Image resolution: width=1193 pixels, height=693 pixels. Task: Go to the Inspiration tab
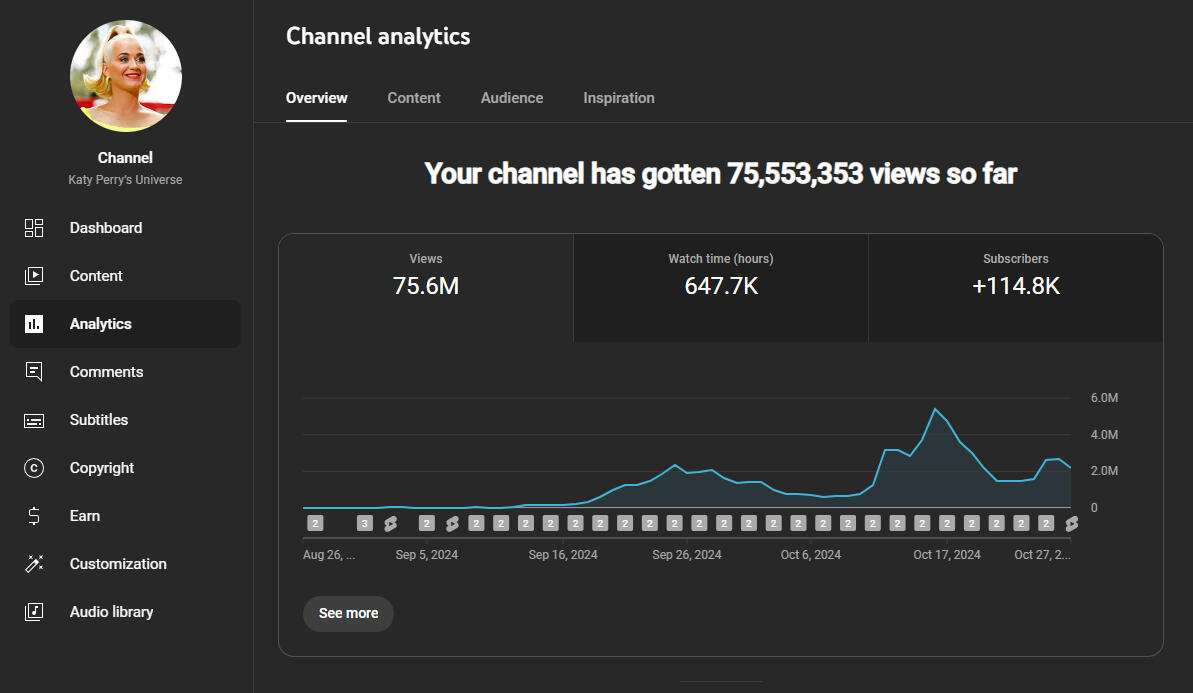[619, 98]
